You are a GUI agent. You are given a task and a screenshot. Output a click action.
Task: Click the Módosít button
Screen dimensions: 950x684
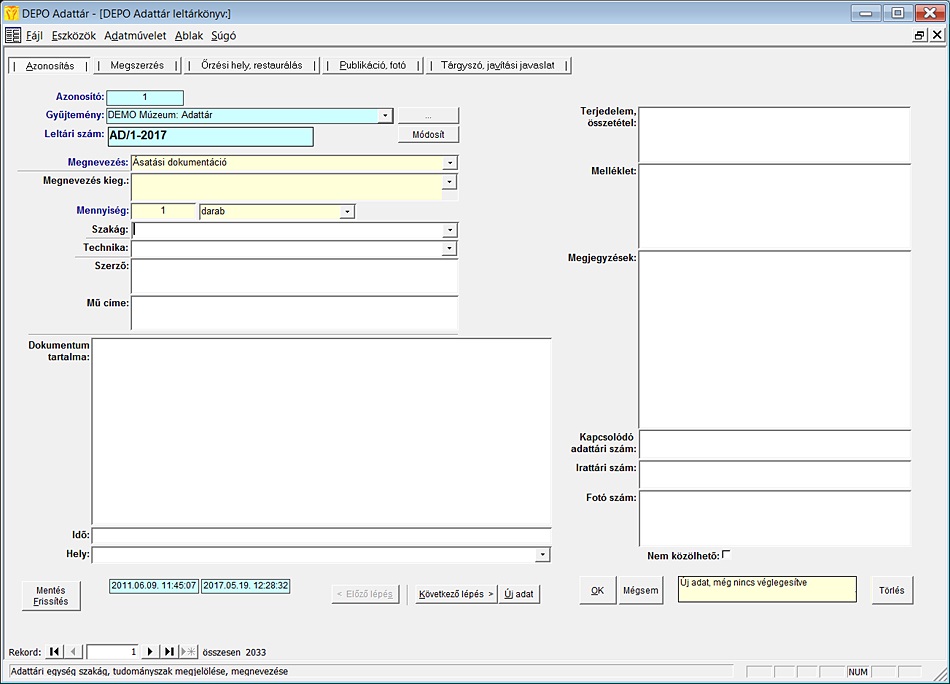[x=428, y=134]
